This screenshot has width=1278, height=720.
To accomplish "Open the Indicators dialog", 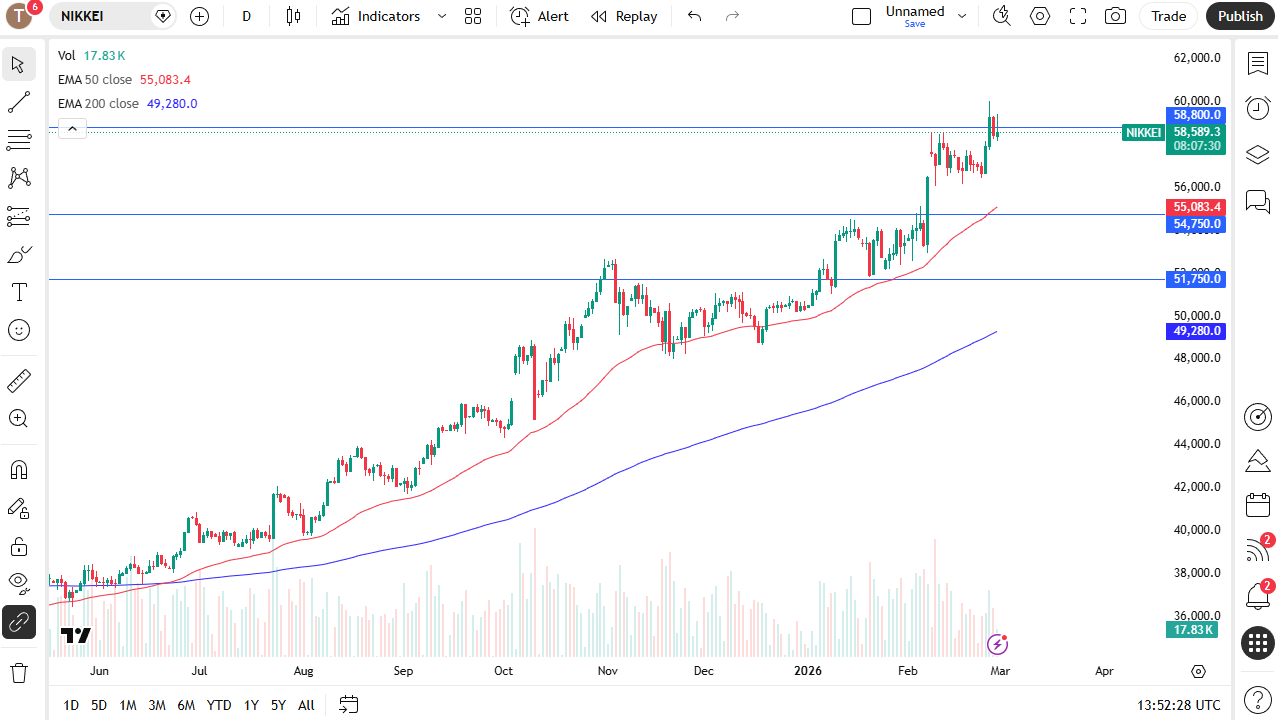I will coord(376,16).
